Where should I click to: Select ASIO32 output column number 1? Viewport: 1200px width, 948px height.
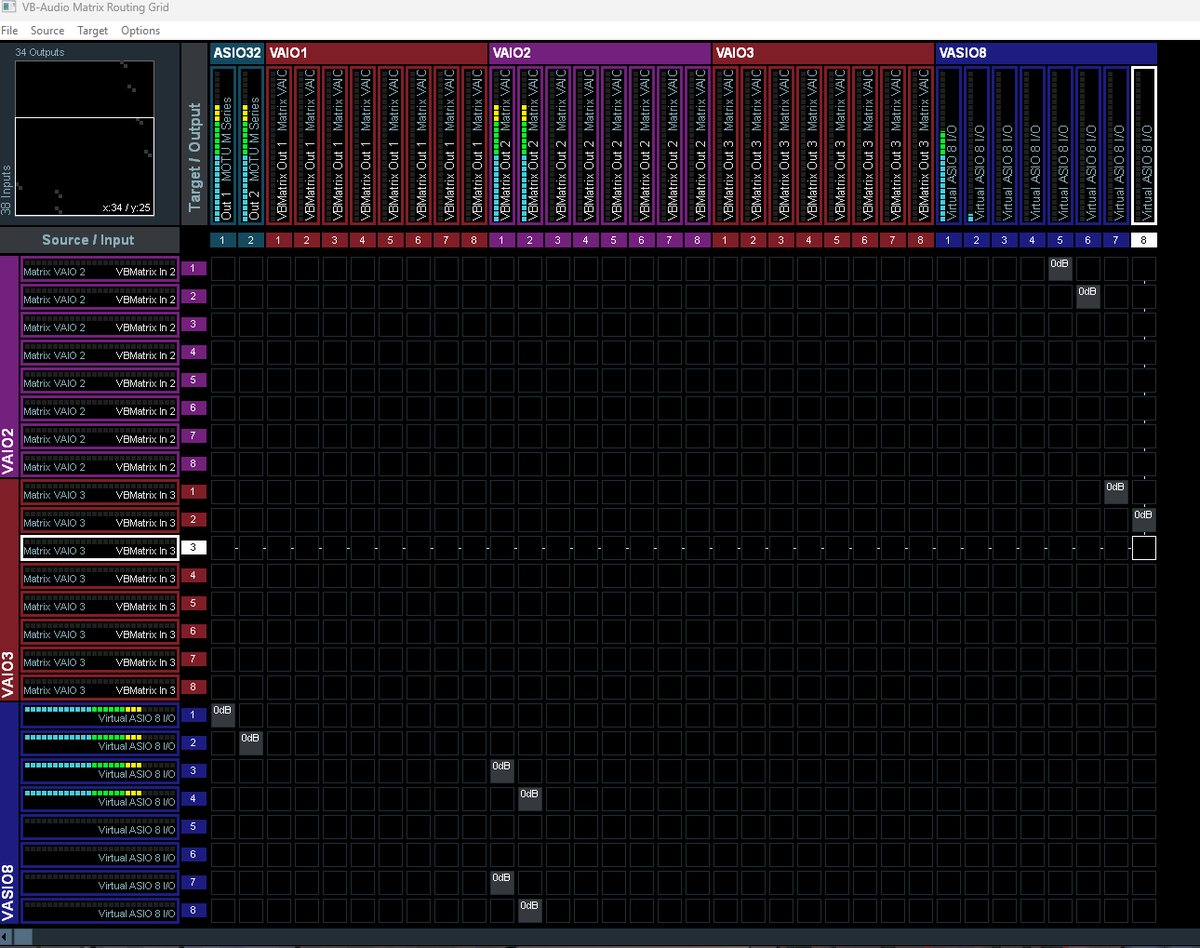pyautogui.click(x=223, y=240)
